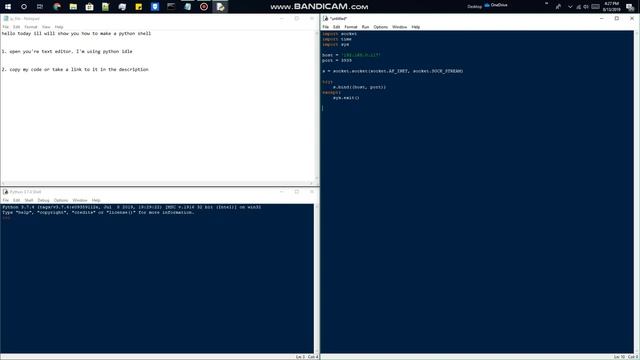
Task: Click the blue shield taskbar icon
Action: (155, 7)
